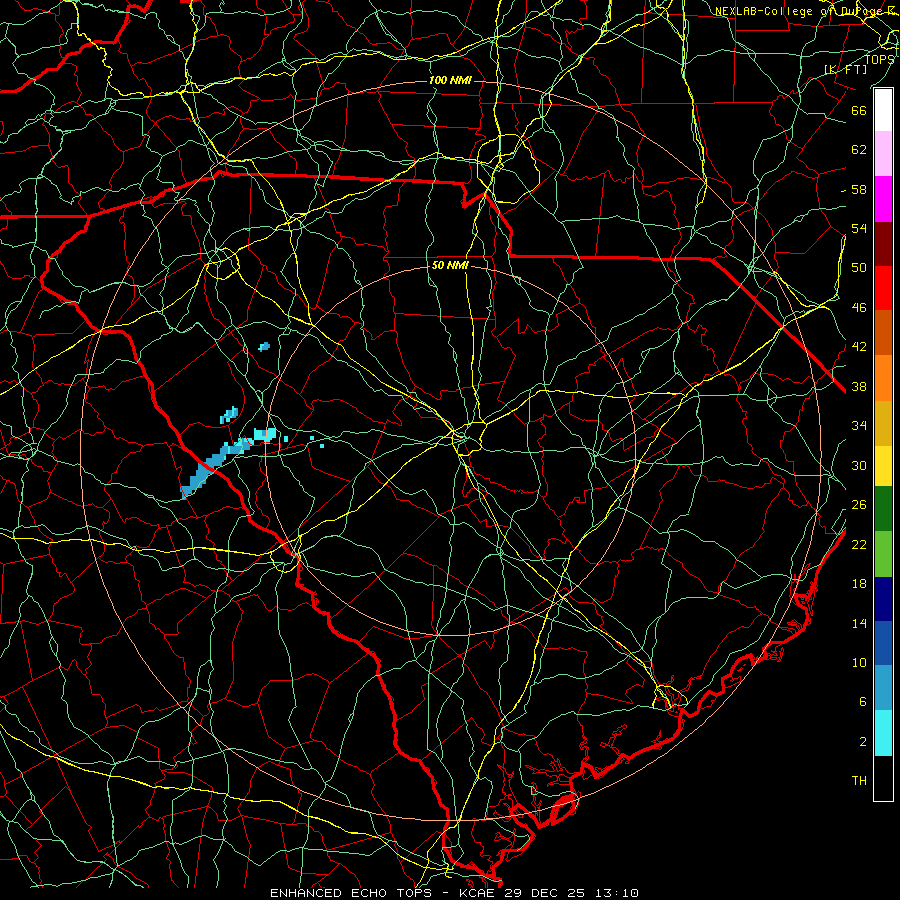900x900 pixels.
Task: Click the "50" legend value
Action: (859, 267)
